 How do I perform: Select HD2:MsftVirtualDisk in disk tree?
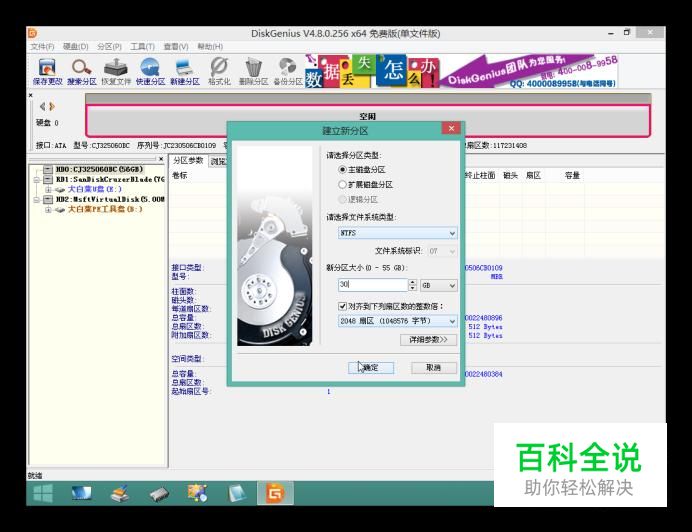click(110, 200)
